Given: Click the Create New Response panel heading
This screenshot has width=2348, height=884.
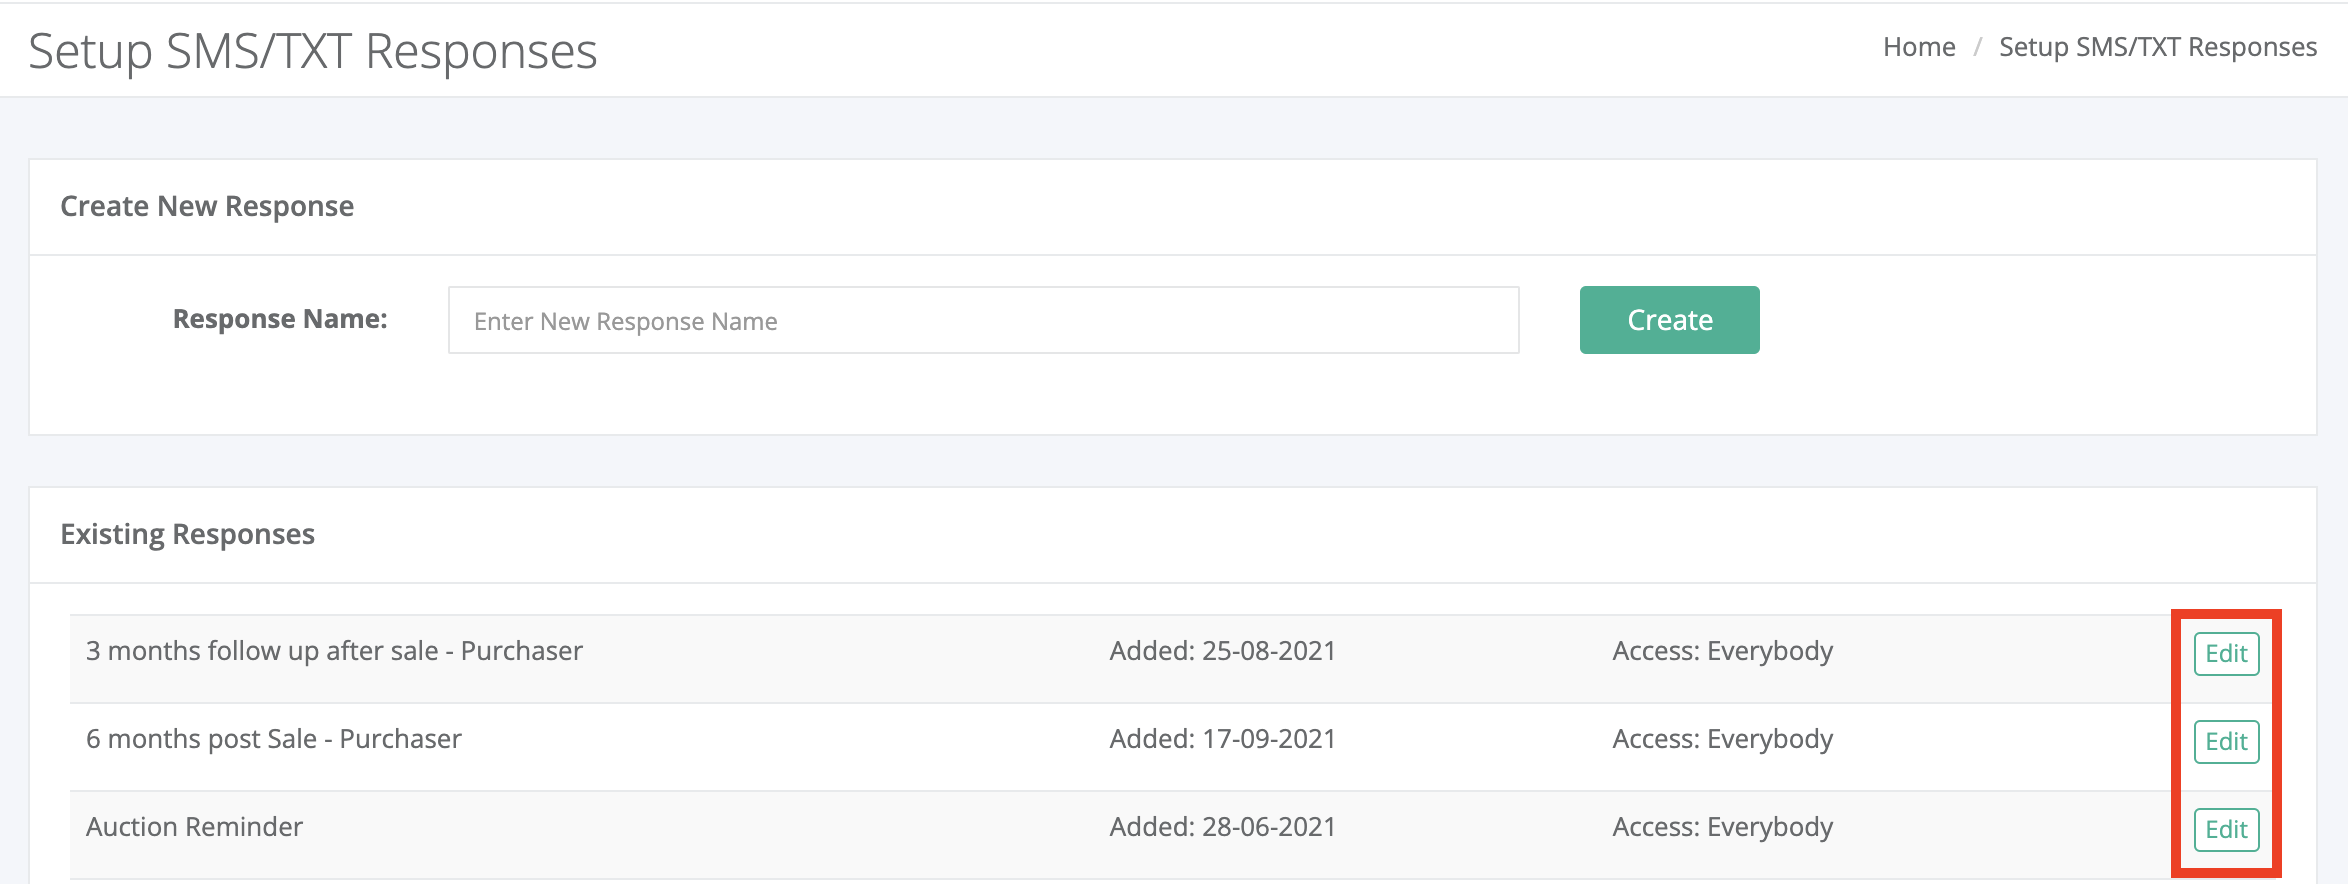Looking at the screenshot, I should tap(207, 206).
